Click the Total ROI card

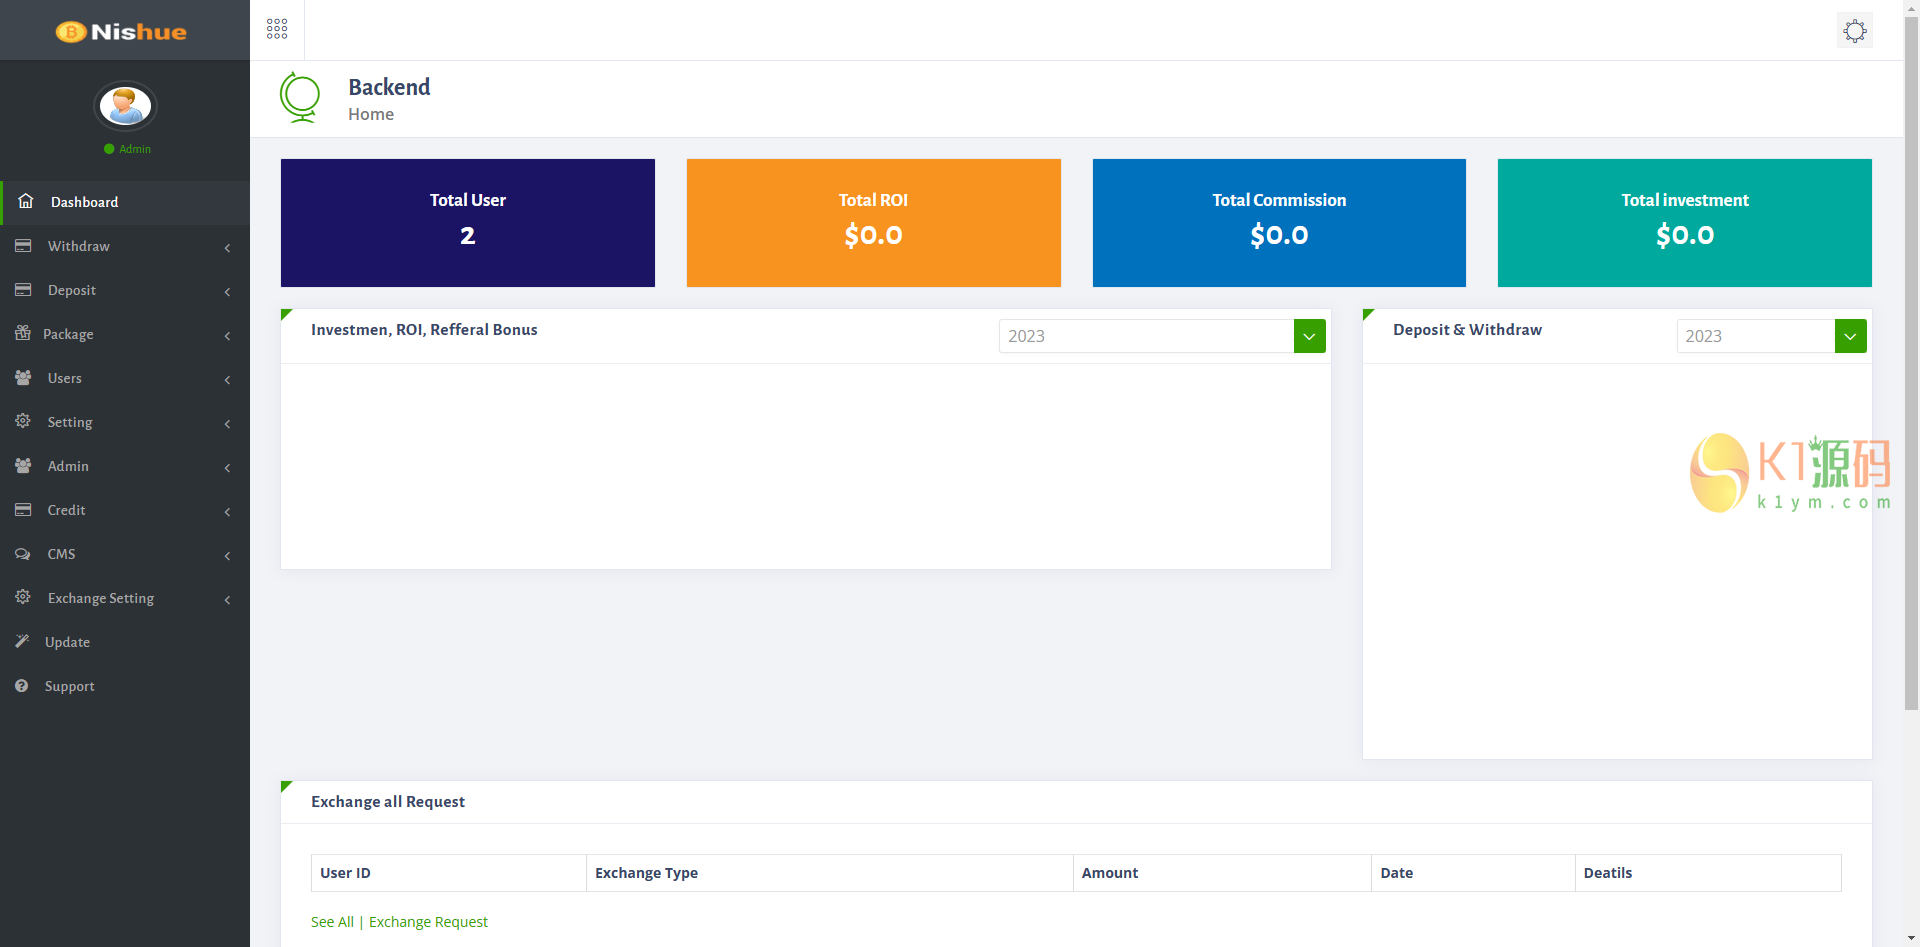[874, 223]
